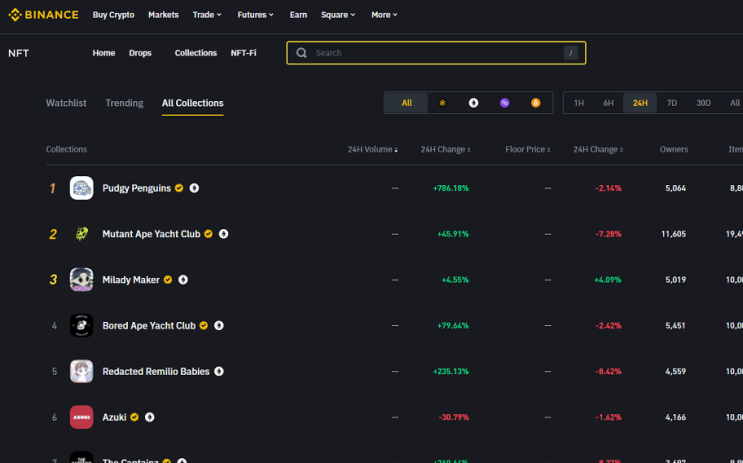Image resolution: width=743 pixels, height=463 pixels.
Task: Expand the Trade dropdown menu
Action: [x=207, y=15]
